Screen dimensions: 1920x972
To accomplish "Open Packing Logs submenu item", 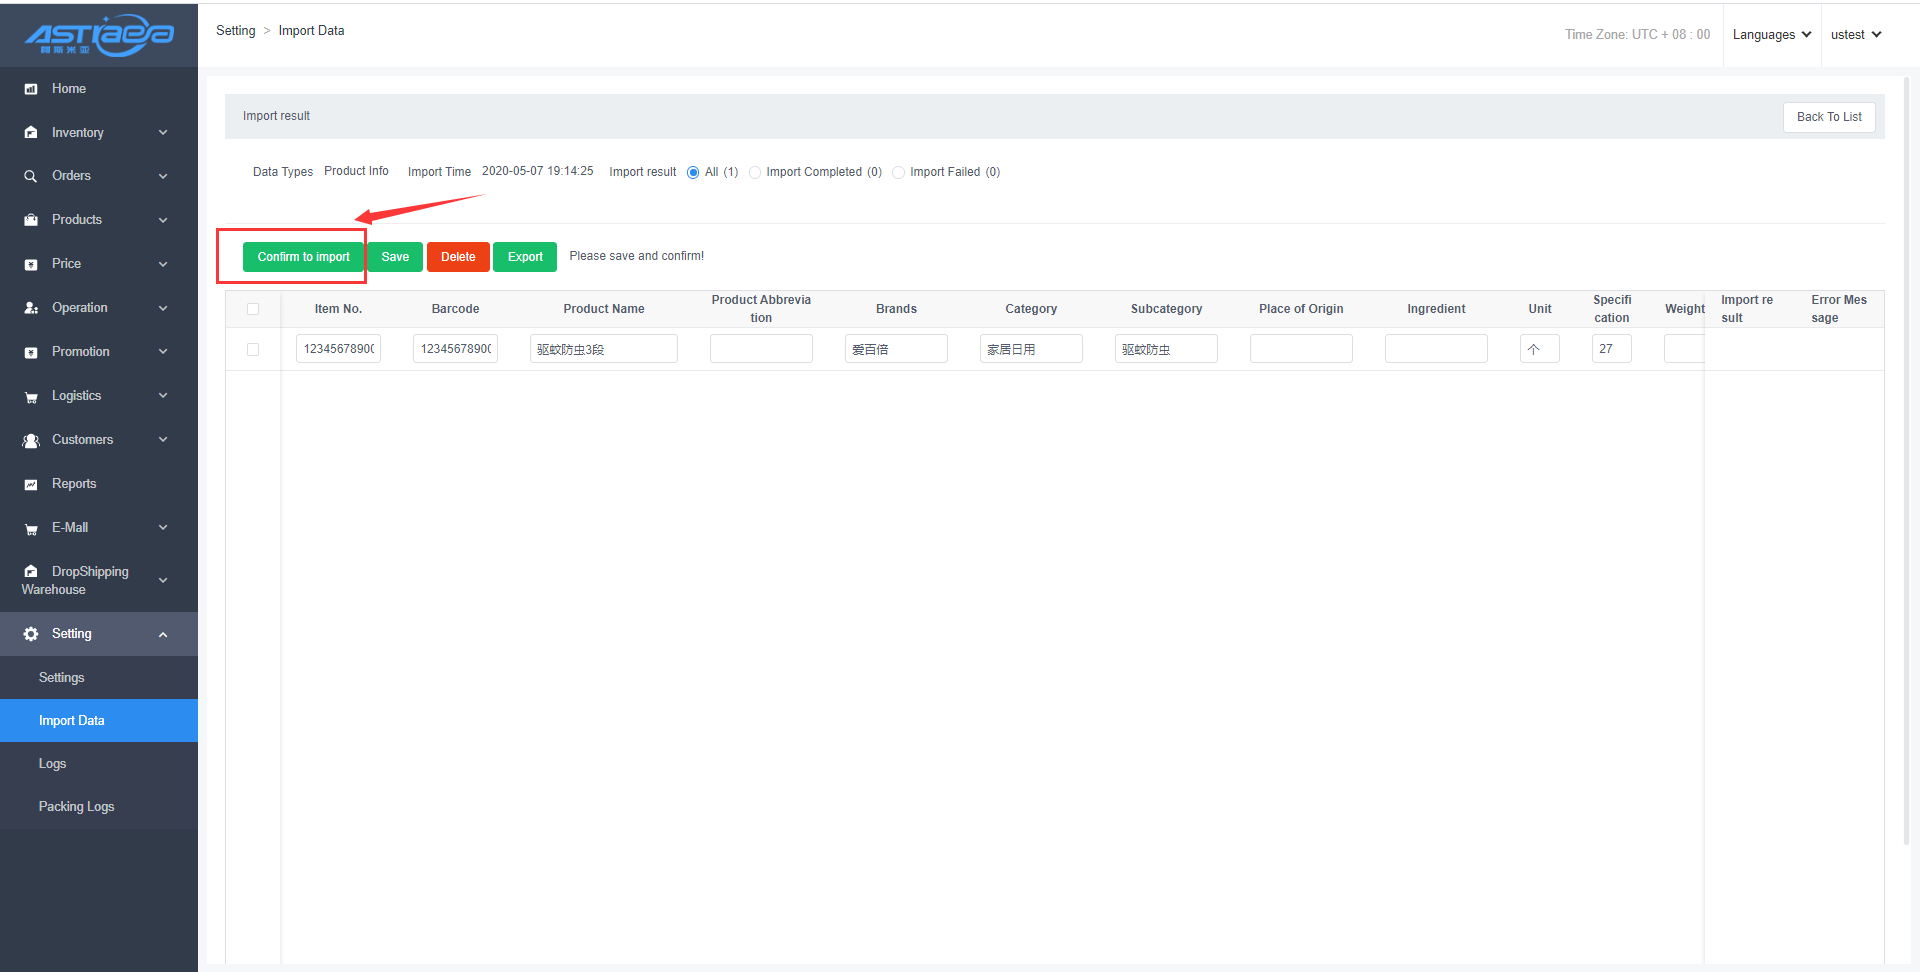I will 76,807.
